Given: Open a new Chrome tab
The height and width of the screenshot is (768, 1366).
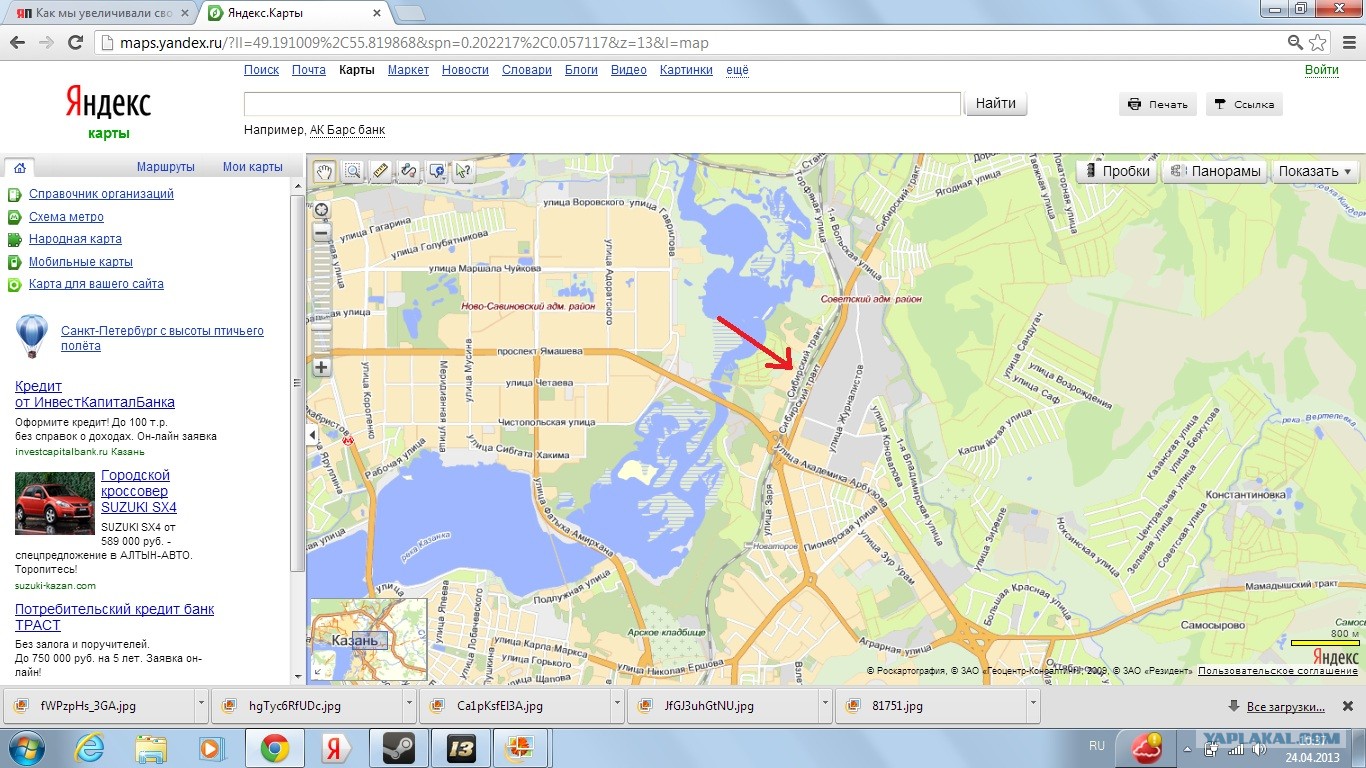Looking at the screenshot, I should (408, 13).
